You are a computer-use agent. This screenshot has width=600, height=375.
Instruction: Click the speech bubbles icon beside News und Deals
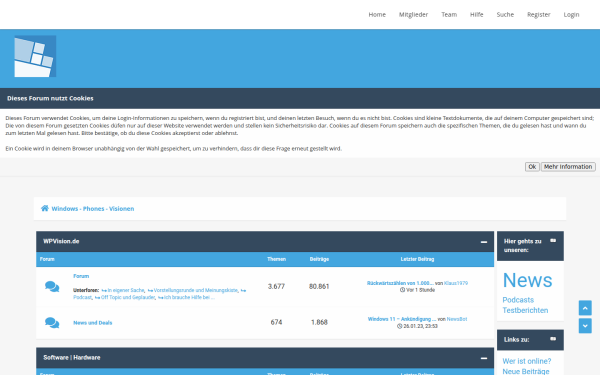[x=52, y=322]
